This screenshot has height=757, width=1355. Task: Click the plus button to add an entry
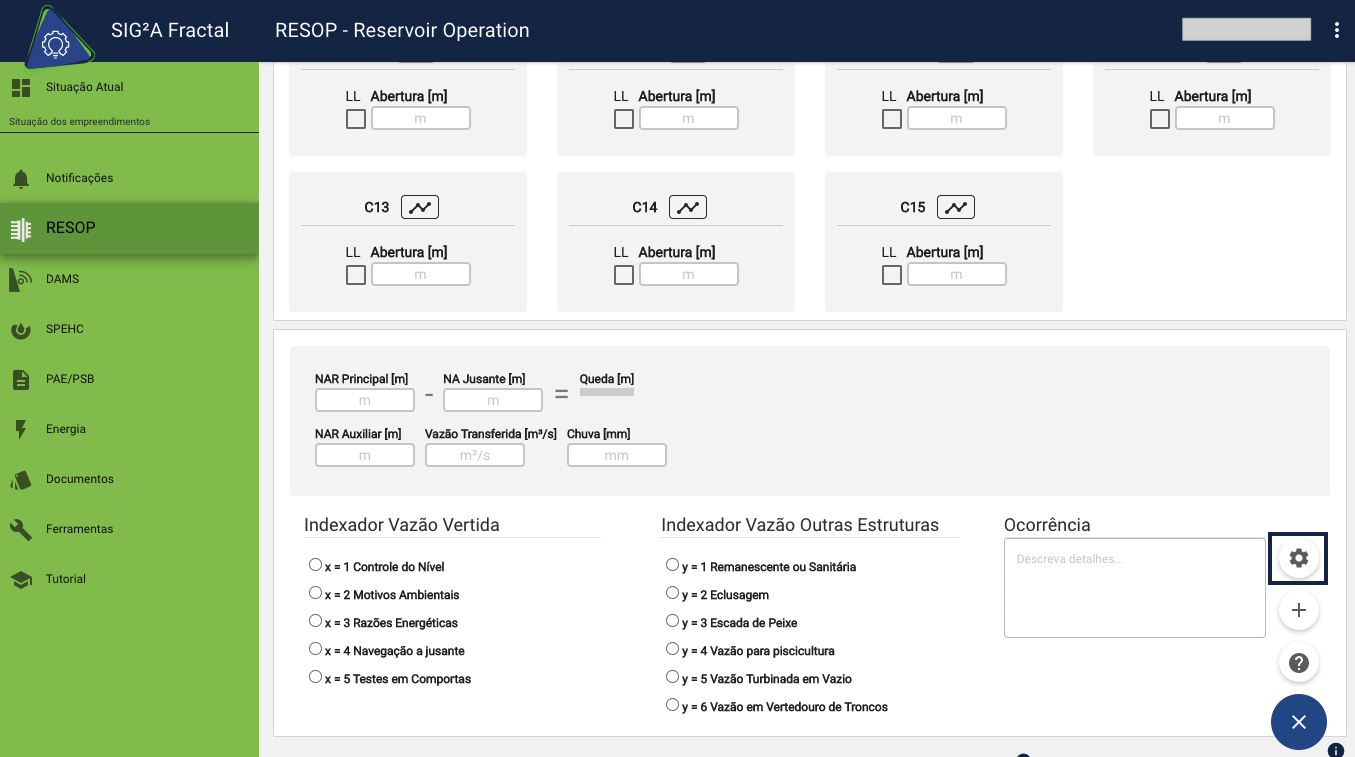pos(1298,610)
